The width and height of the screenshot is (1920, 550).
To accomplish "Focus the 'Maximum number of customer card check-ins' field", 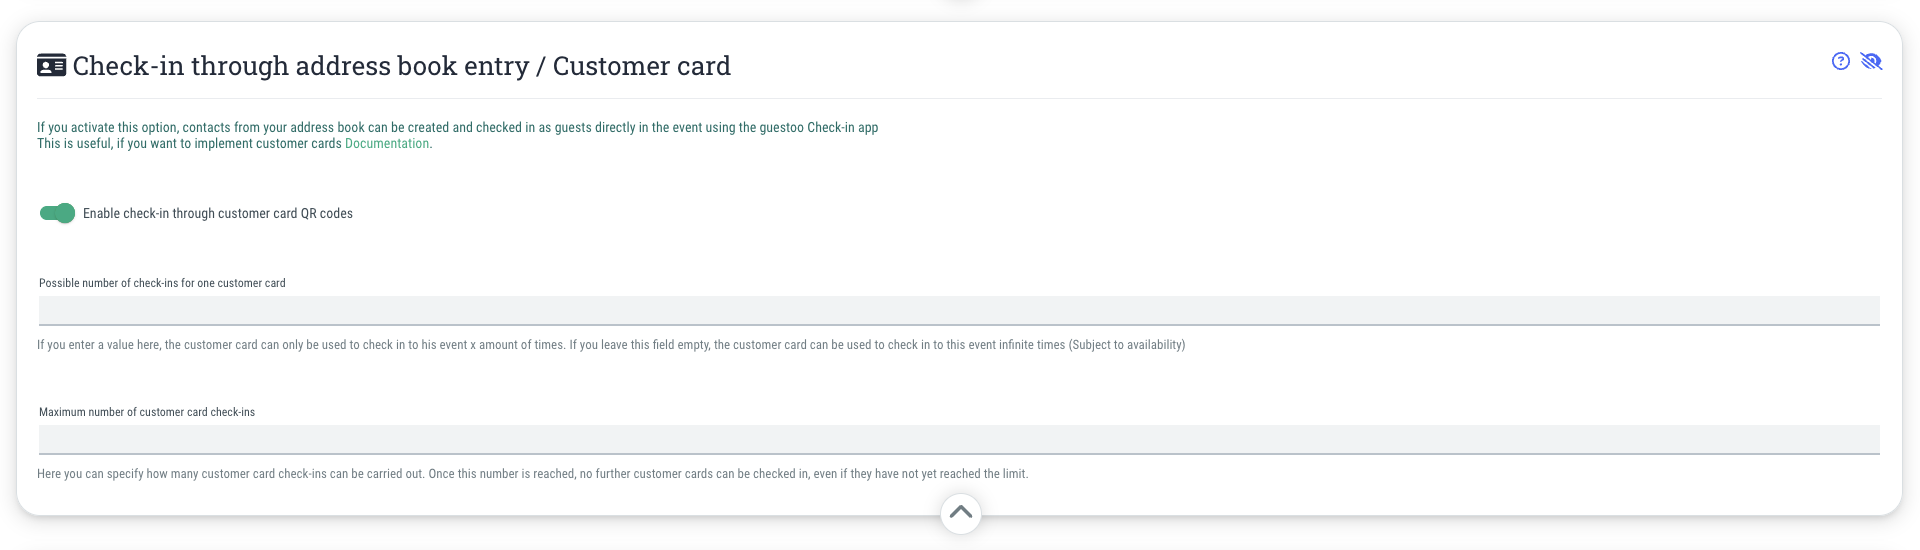I will [959, 439].
